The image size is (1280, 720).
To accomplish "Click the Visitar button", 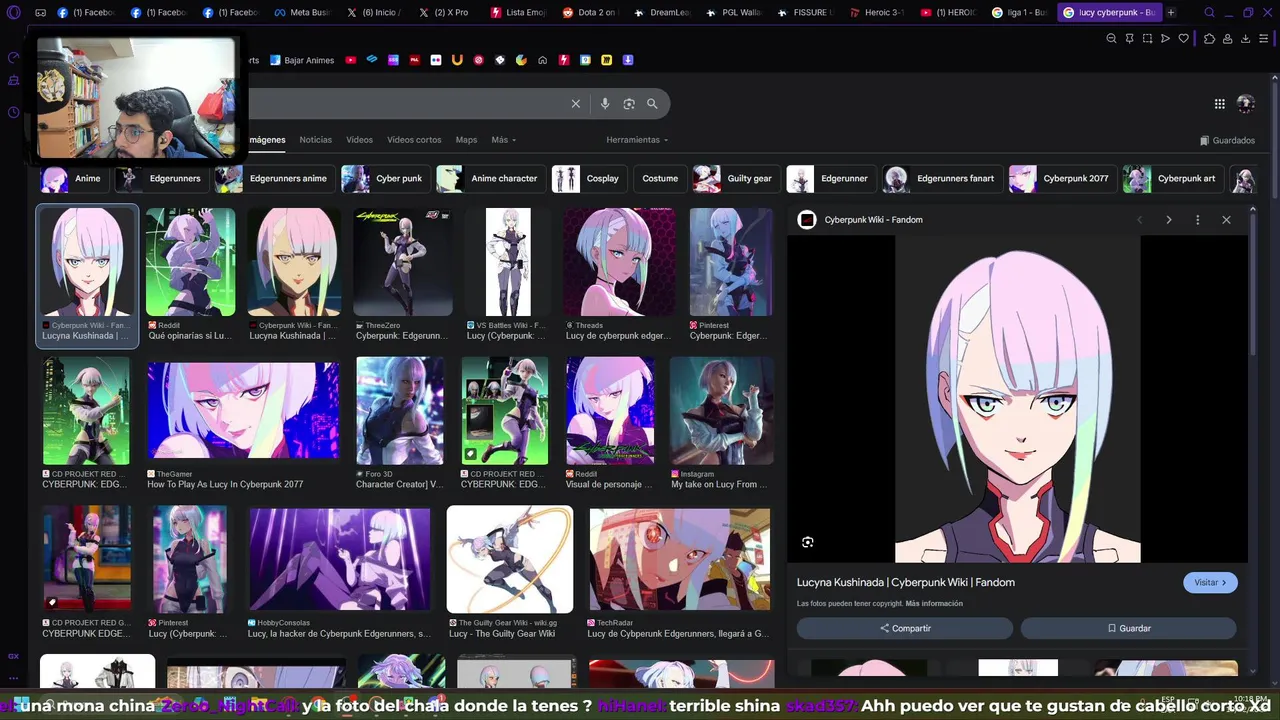I will pyautogui.click(x=1210, y=582).
